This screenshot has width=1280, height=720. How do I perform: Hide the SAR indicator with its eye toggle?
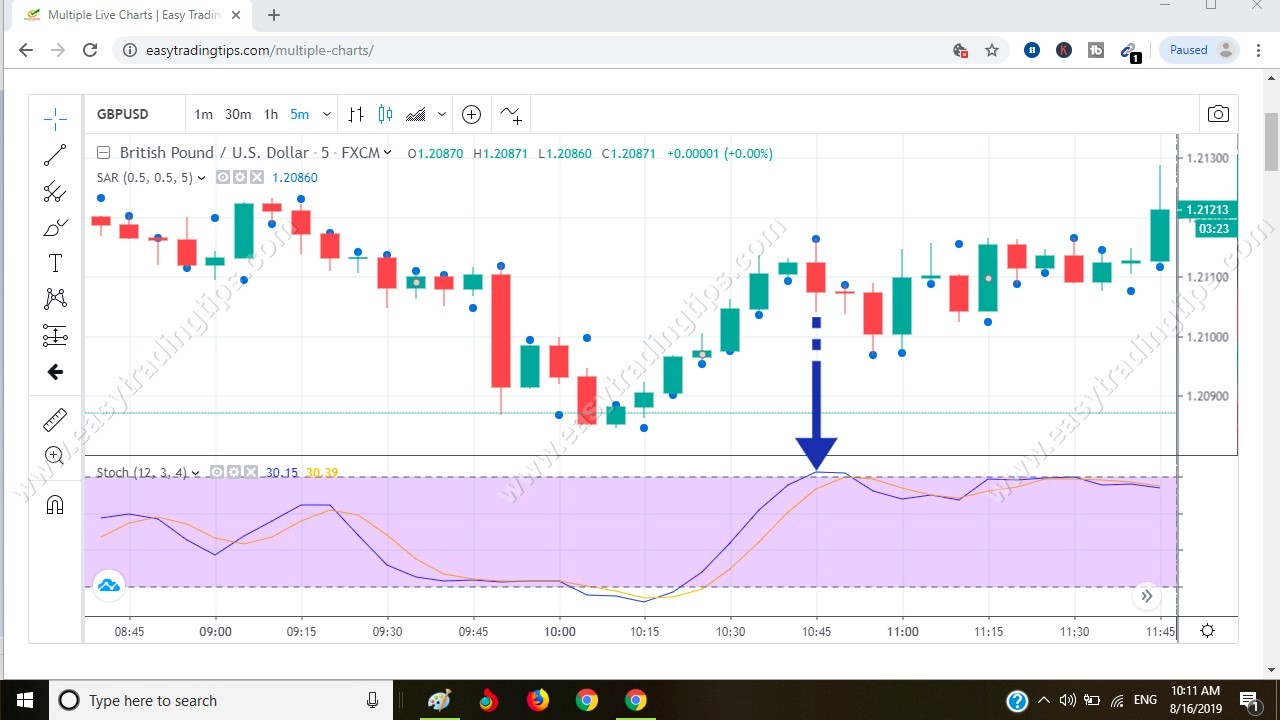[x=223, y=177]
